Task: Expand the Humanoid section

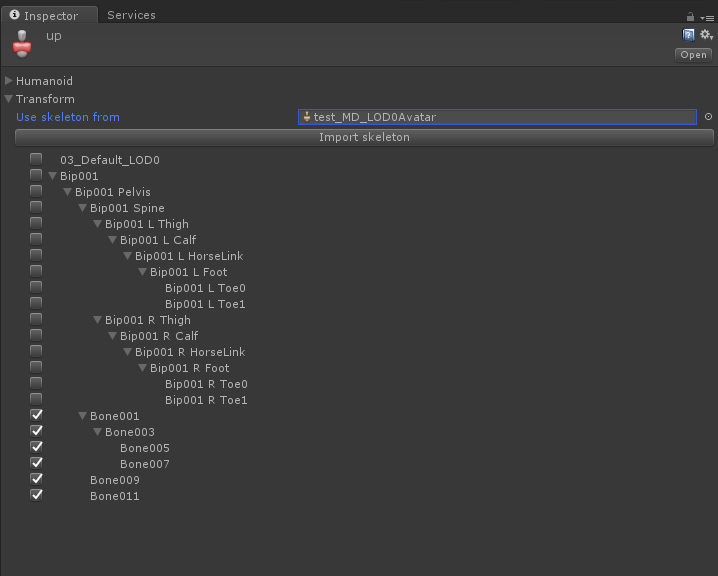Action: pos(9,81)
